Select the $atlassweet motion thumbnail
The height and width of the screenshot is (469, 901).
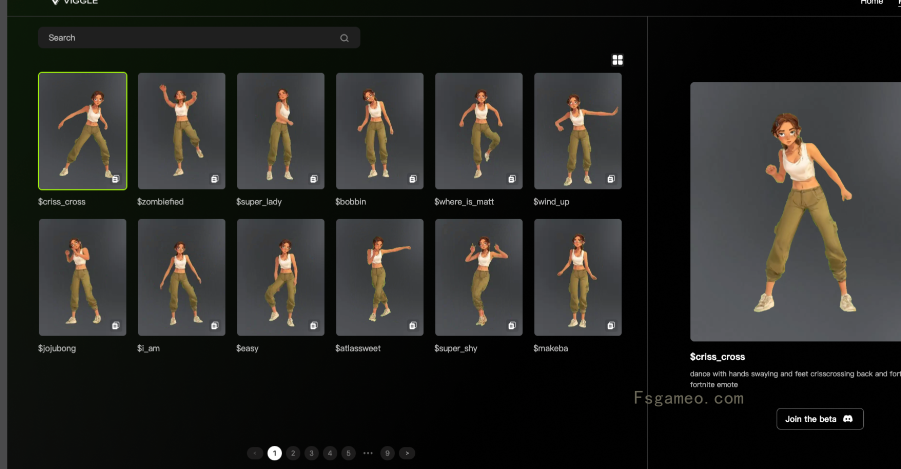pos(380,277)
